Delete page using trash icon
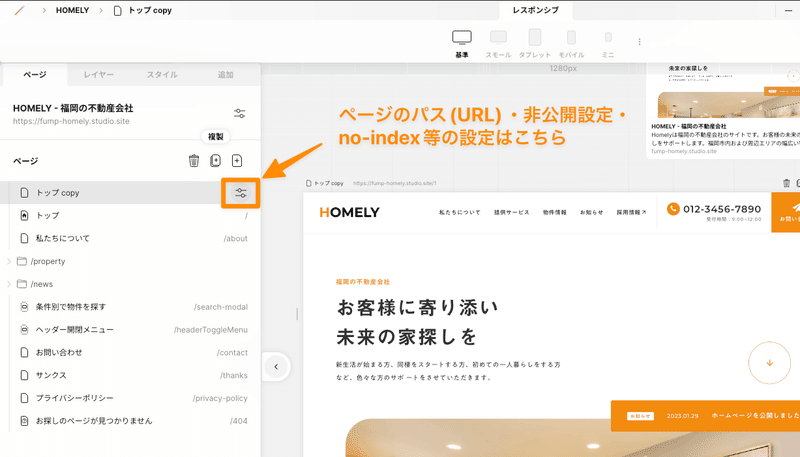The image size is (800, 457). coord(194,161)
